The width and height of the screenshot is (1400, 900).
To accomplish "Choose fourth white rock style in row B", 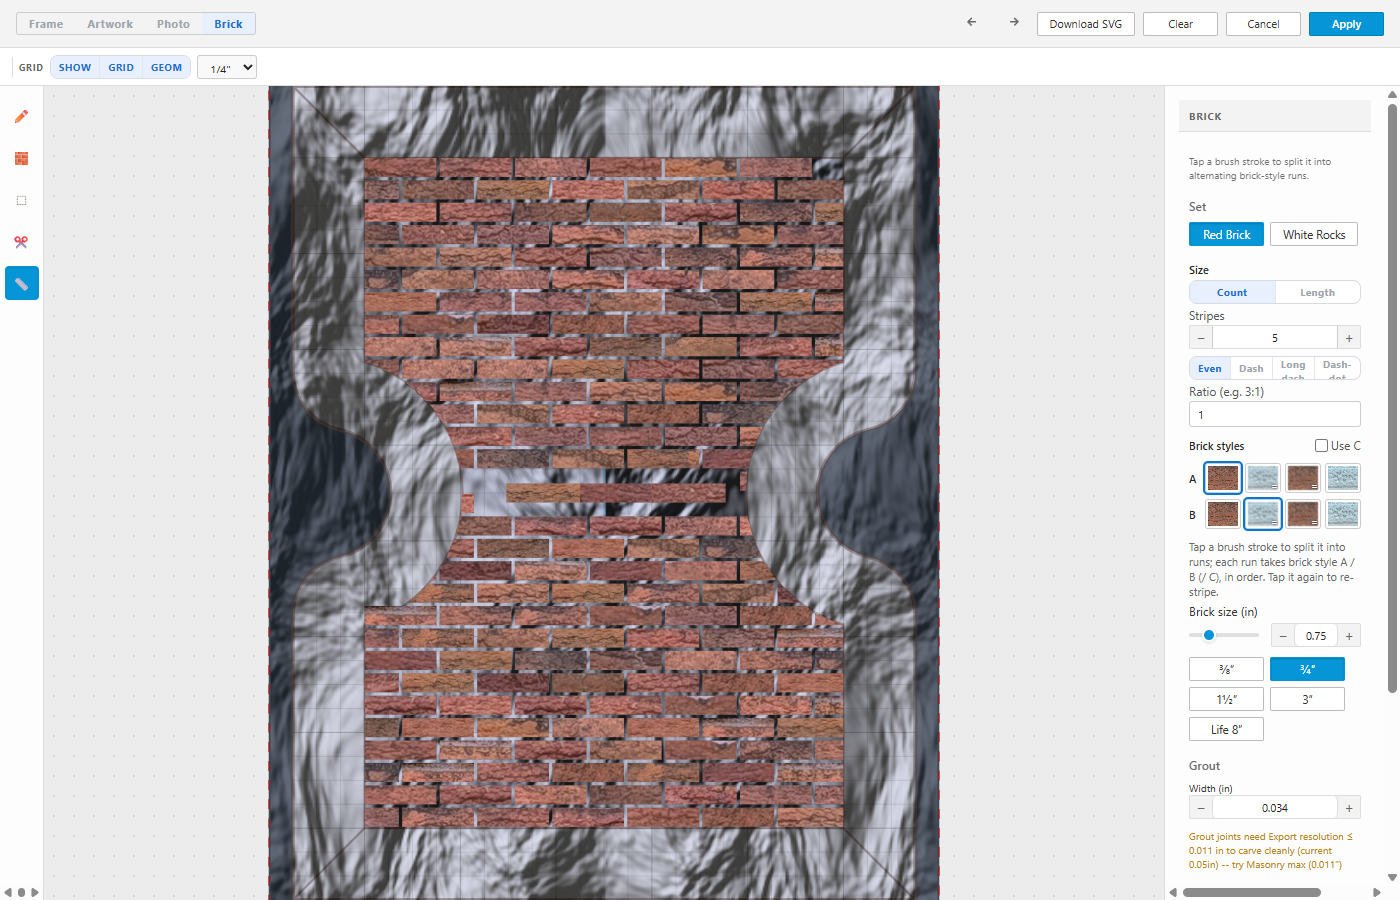I will coord(1343,514).
